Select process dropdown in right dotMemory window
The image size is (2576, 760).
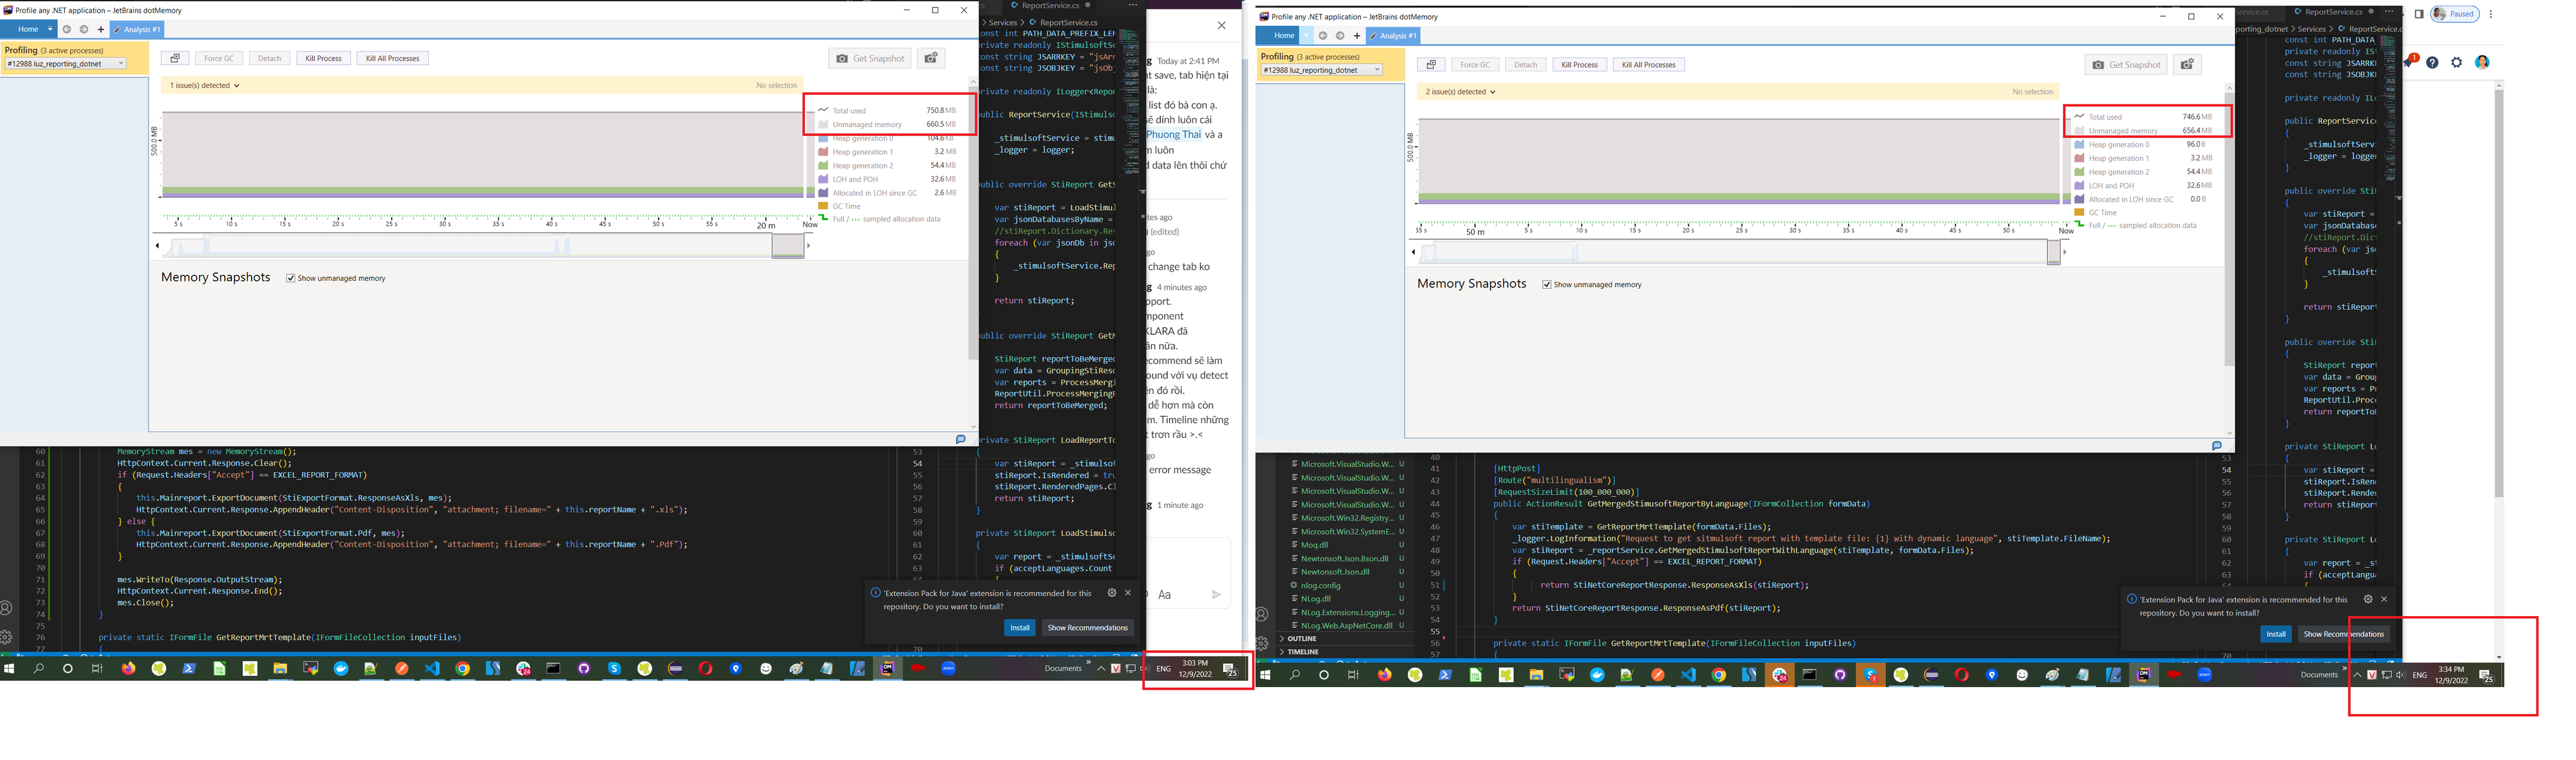coord(1321,70)
